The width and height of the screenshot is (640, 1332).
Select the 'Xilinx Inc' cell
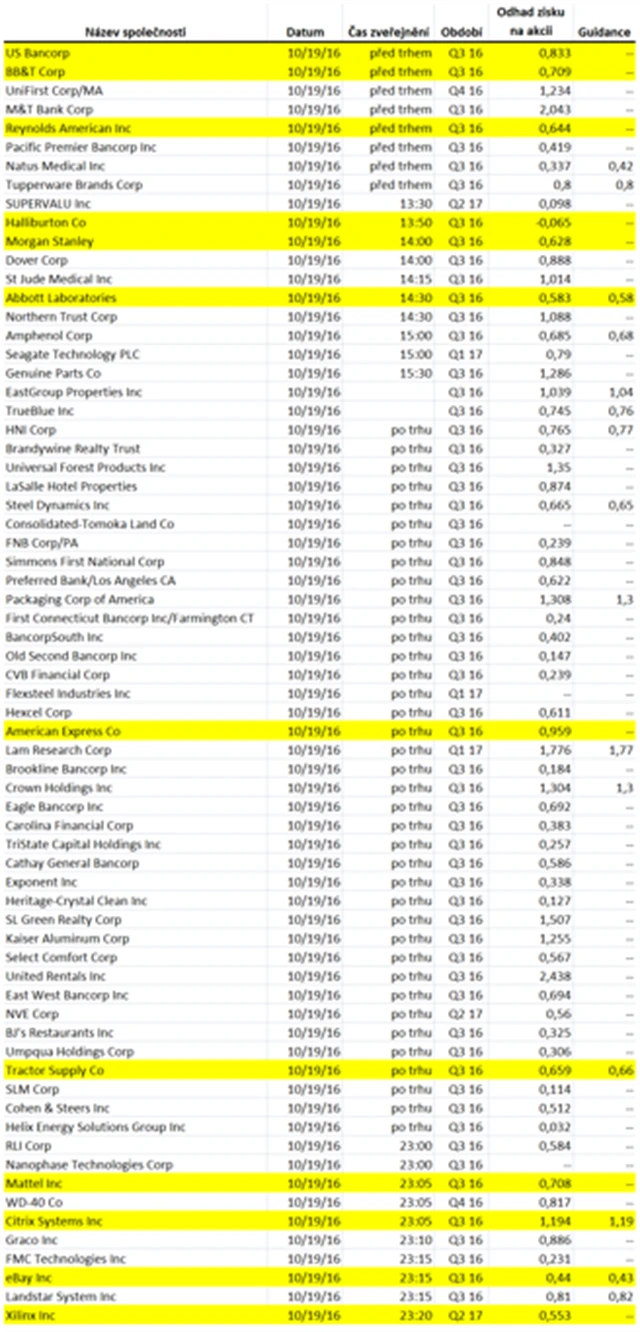click(x=134, y=1316)
